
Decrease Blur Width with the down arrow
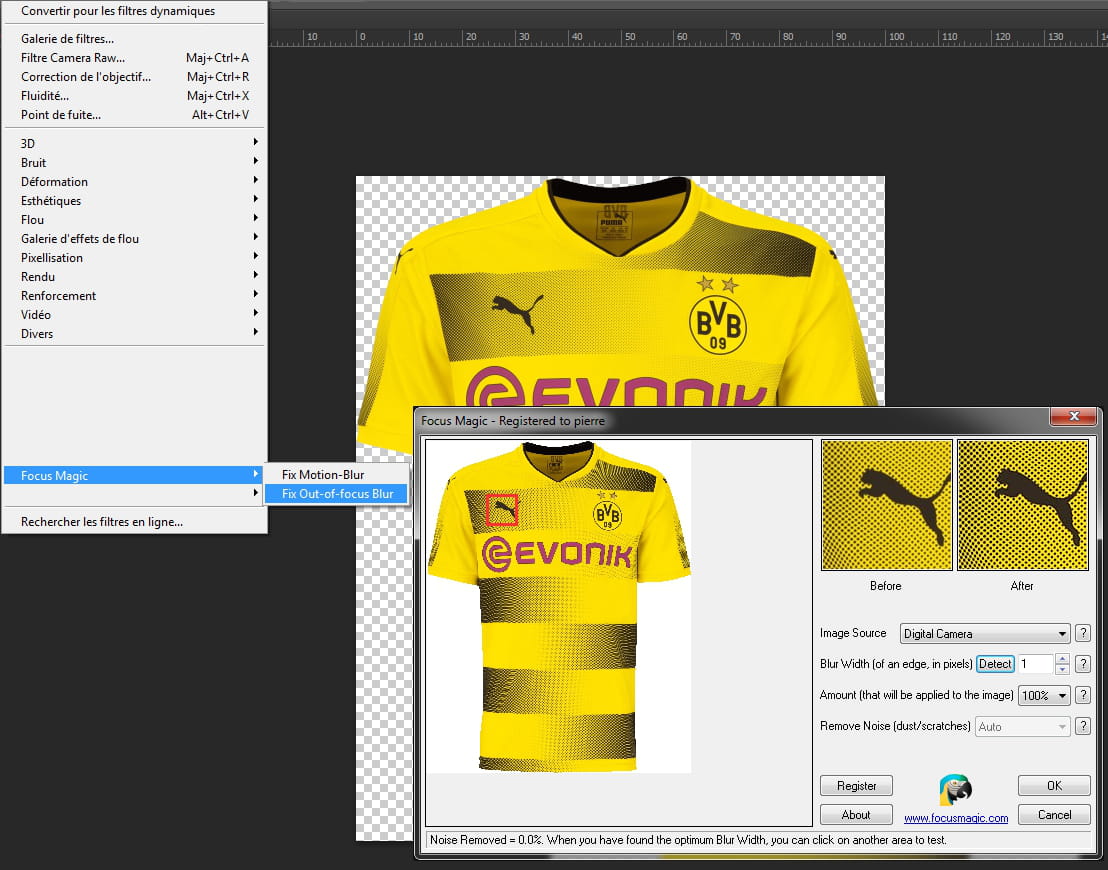pos(1062,669)
